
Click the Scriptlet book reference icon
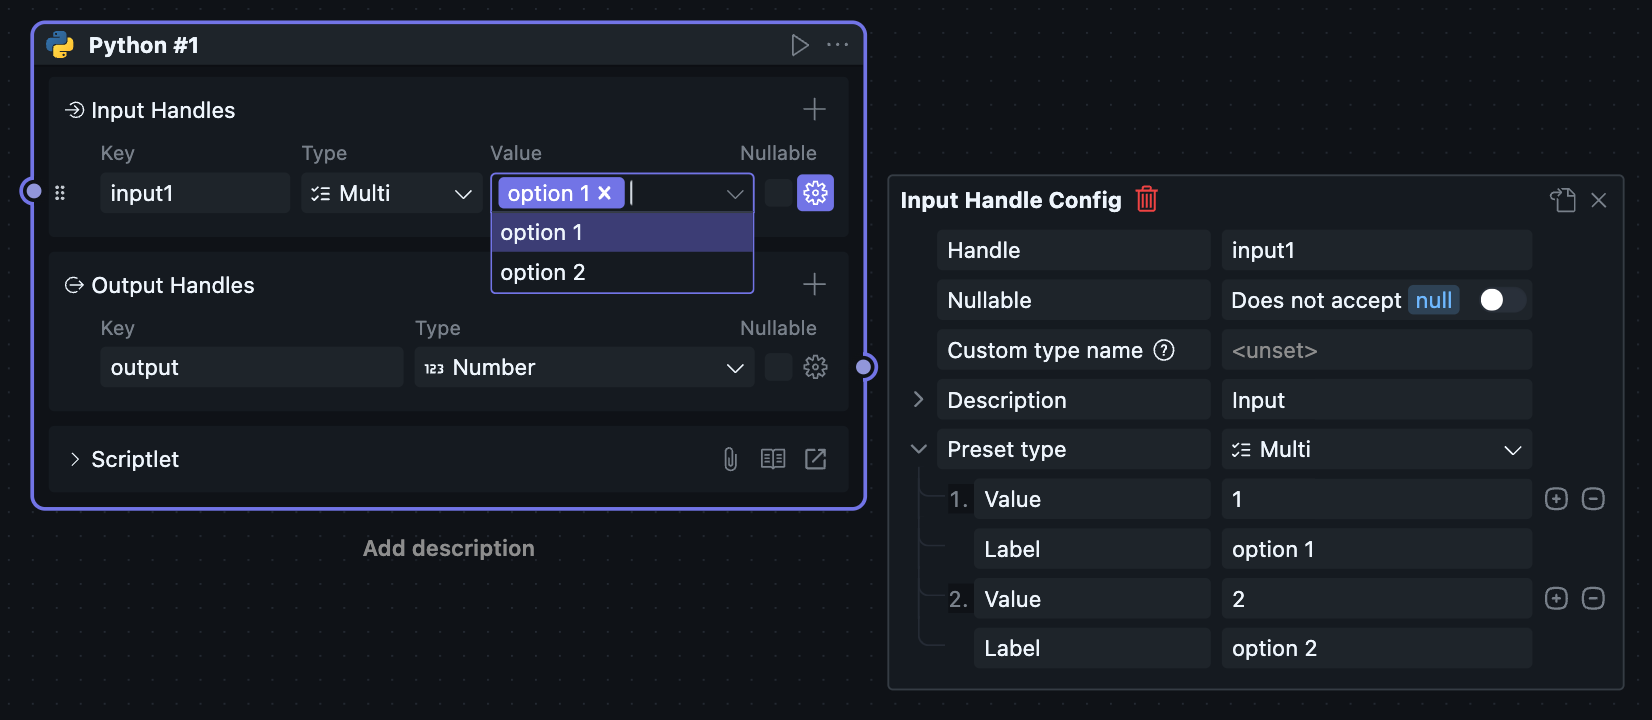pos(773,459)
